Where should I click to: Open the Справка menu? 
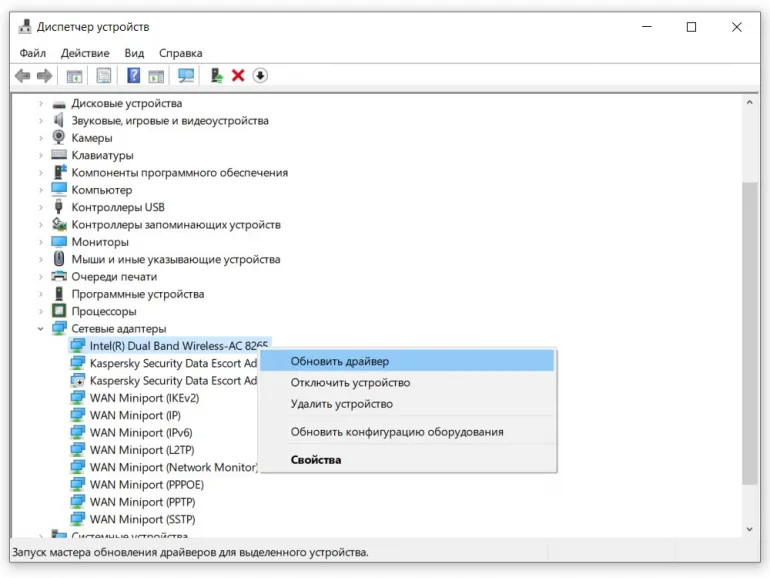click(180, 53)
